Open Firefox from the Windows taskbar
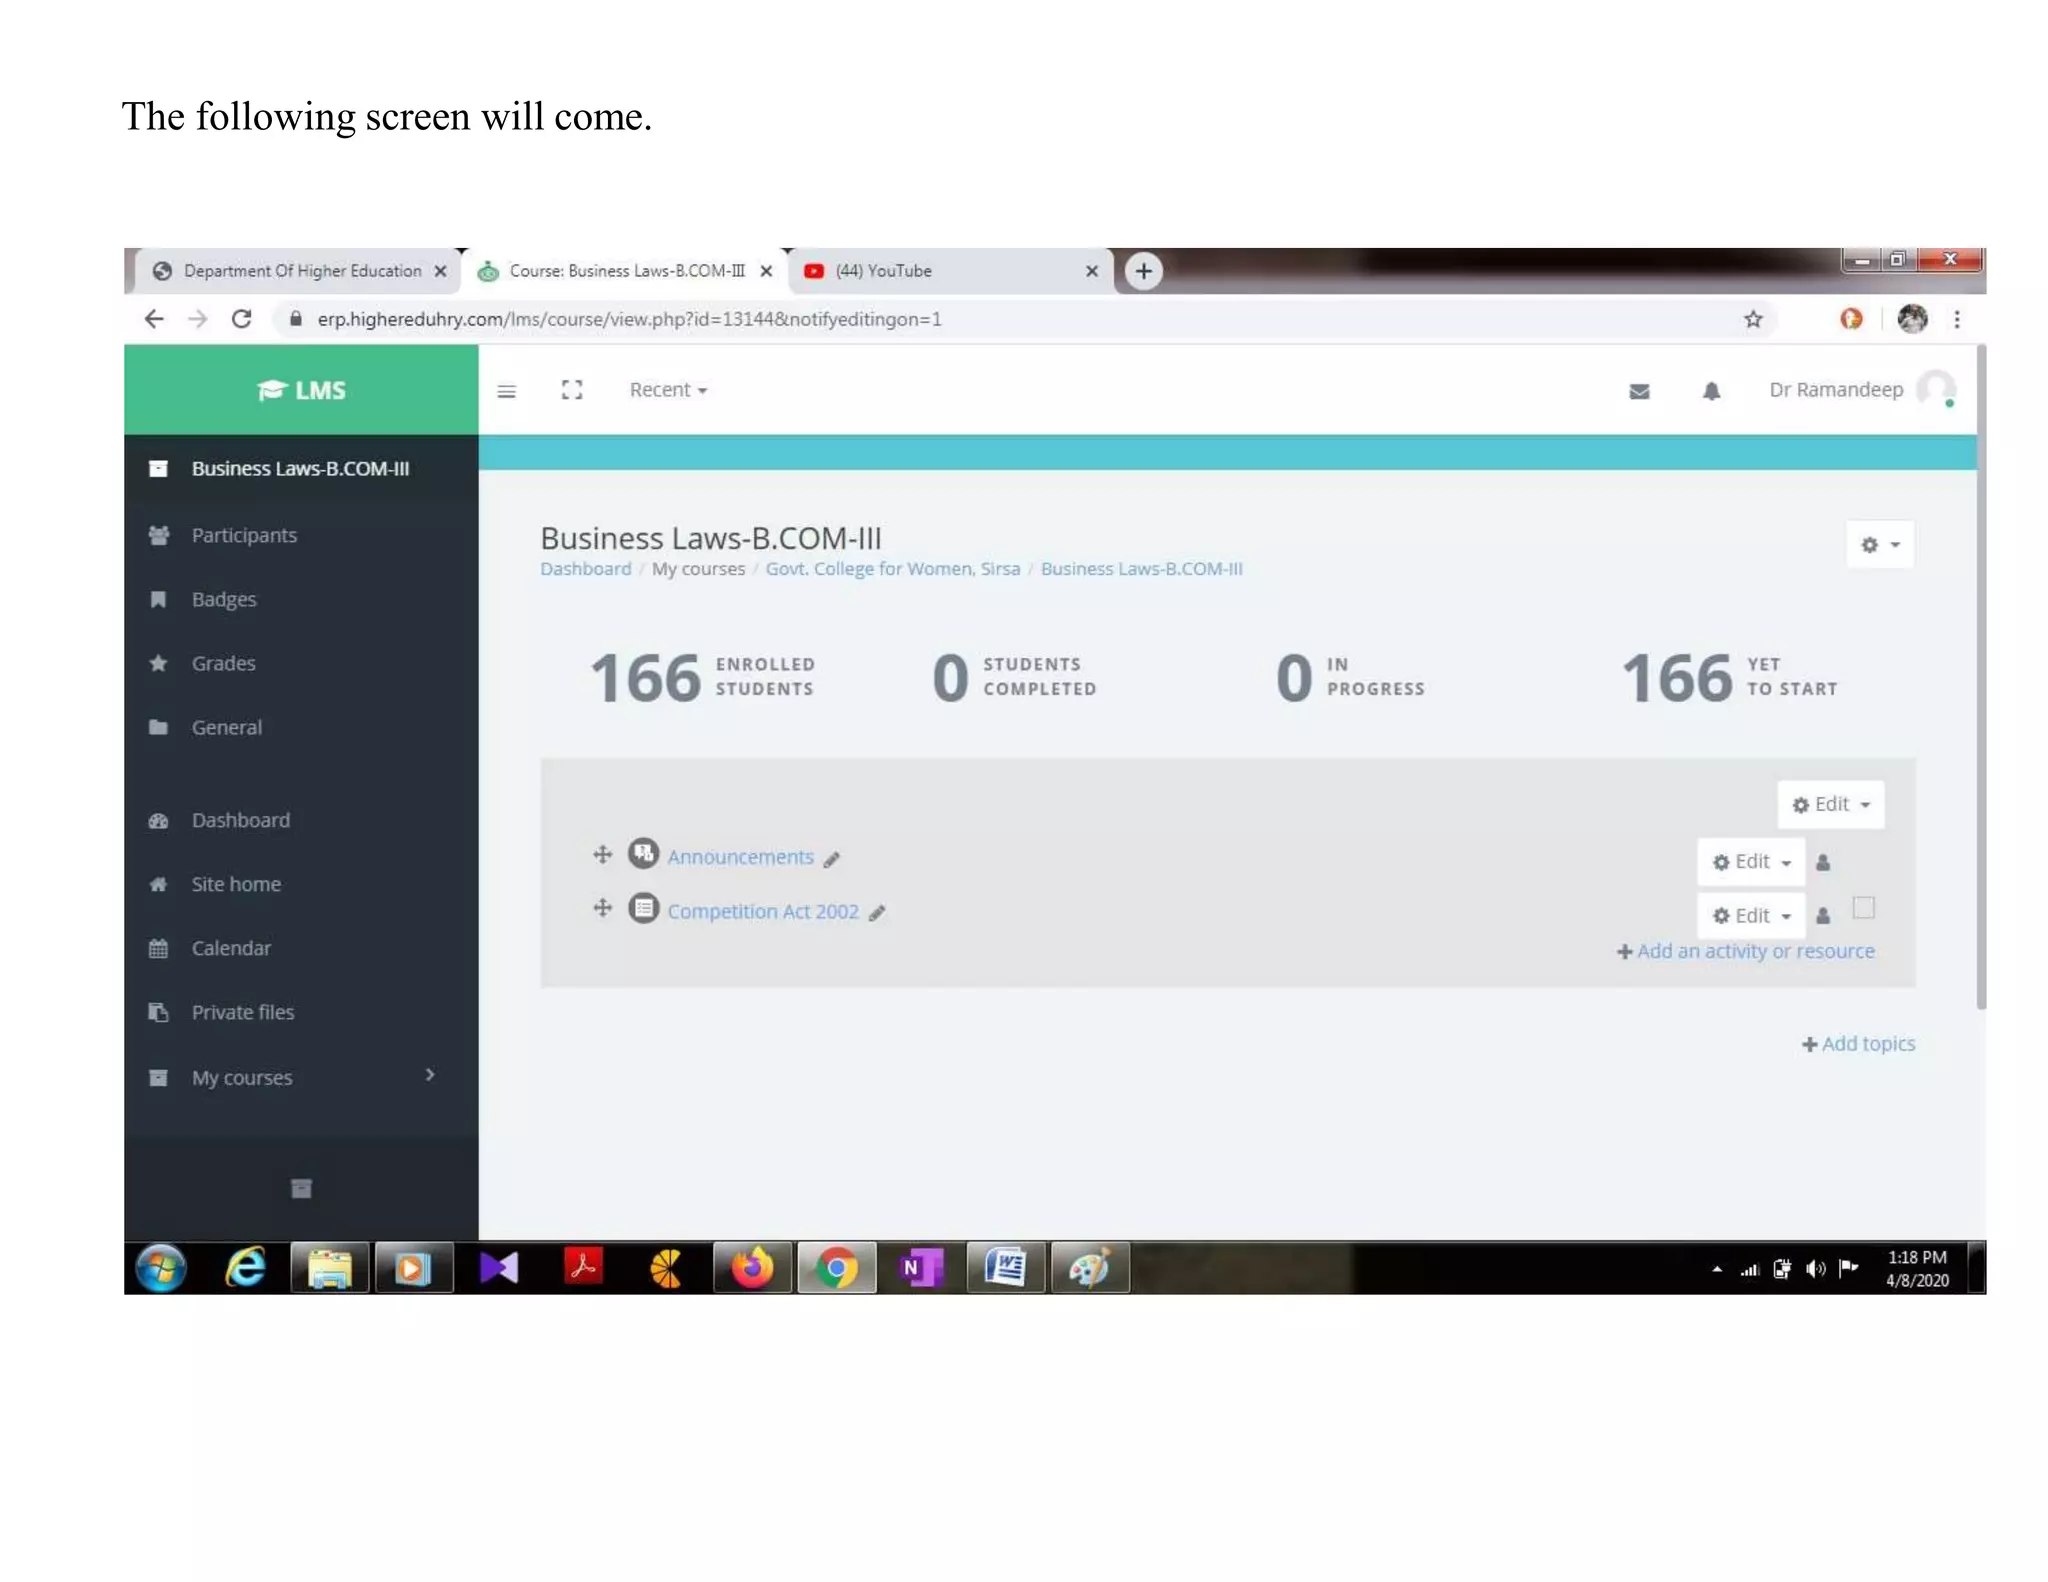The width and height of the screenshot is (2048, 1582). [752, 1268]
